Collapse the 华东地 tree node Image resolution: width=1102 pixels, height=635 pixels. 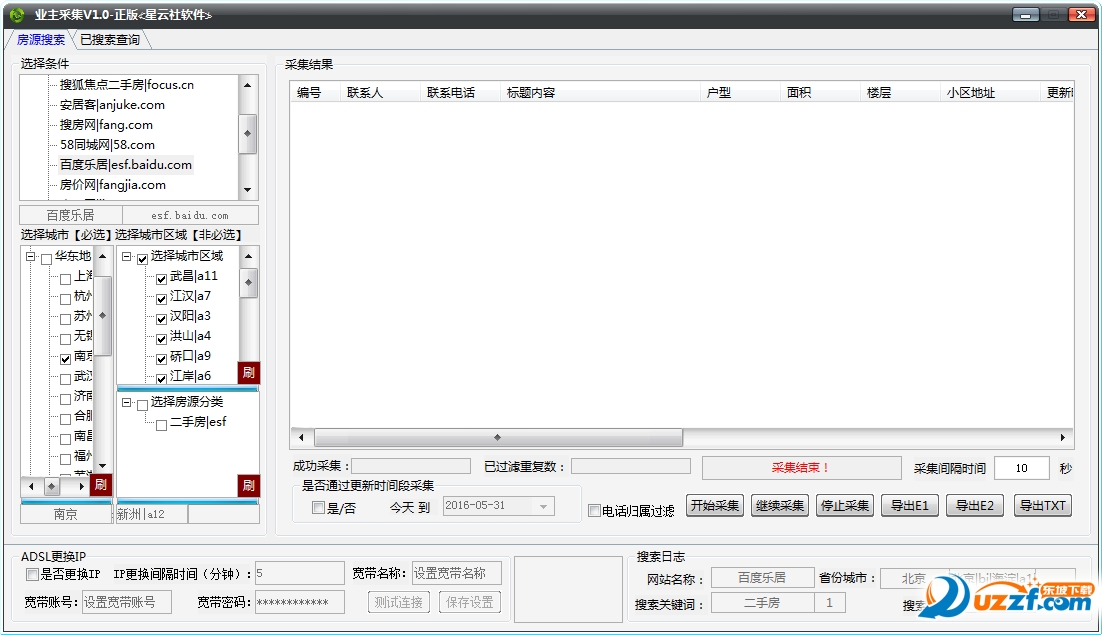point(30,256)
